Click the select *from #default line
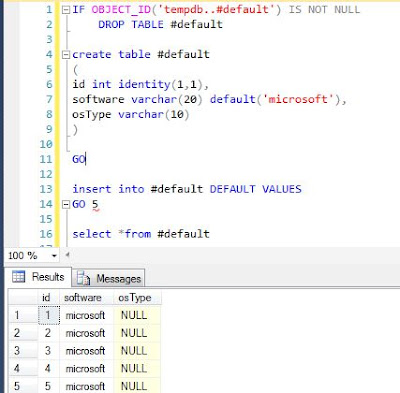Viewport: 400px width, 393px height. click(141, 234)
